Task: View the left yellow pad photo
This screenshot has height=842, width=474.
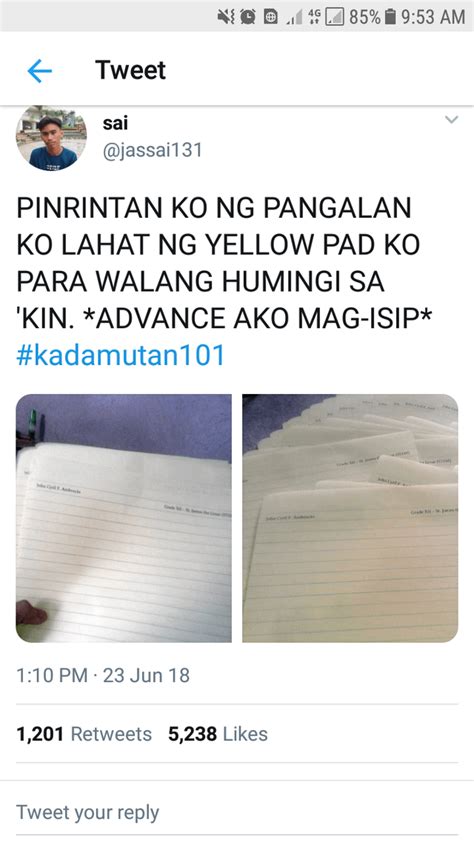Action: pyautogui.click(x=124, y=518)
